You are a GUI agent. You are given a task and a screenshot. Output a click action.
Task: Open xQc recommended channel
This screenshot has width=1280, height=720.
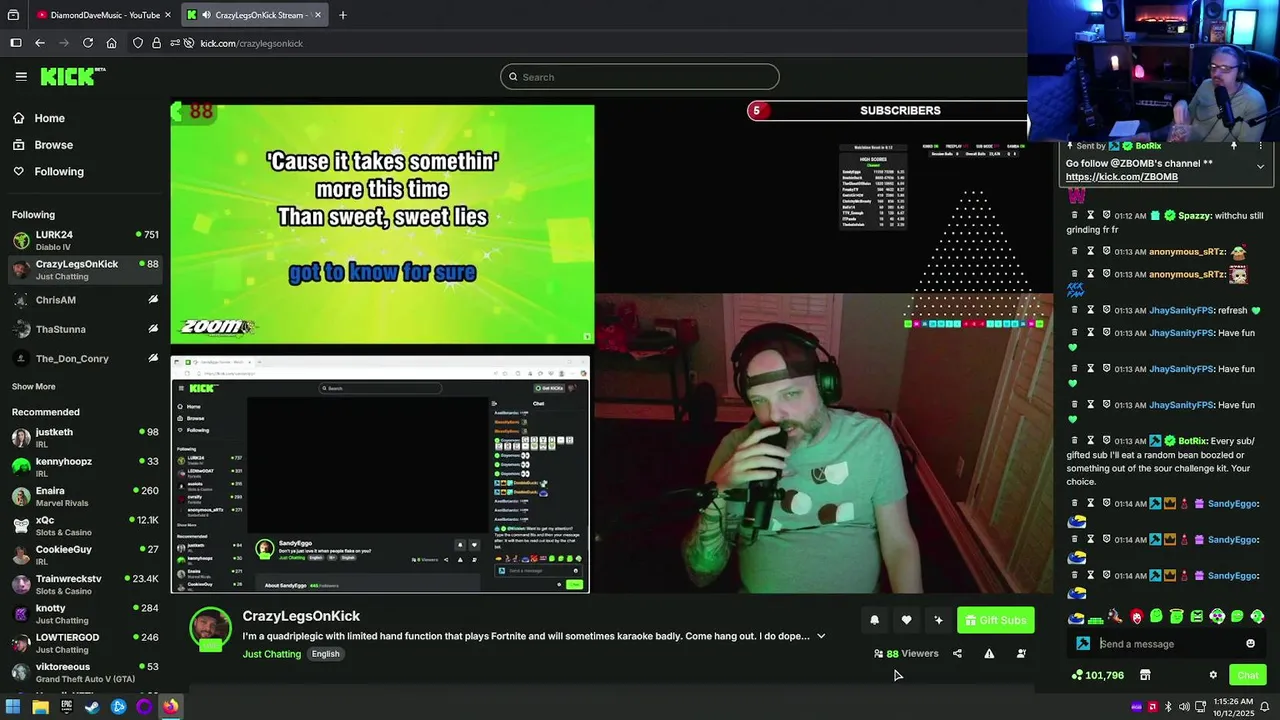tap(85, 526)
